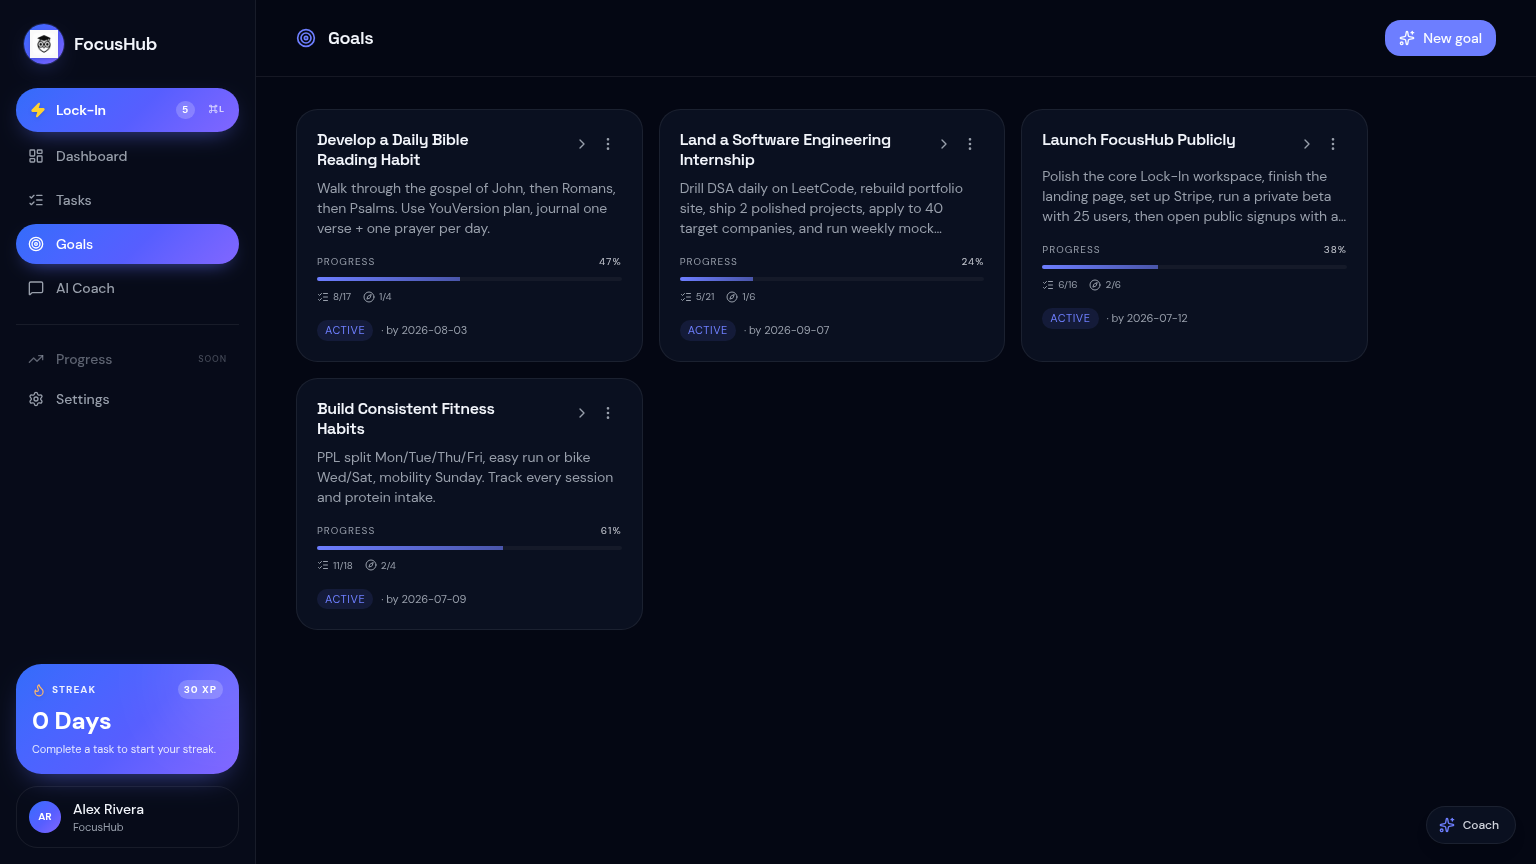Click the "Launch FocusHub Publicly" title
Viewport: 1536px width, 864px height.
click(1139, 140)
